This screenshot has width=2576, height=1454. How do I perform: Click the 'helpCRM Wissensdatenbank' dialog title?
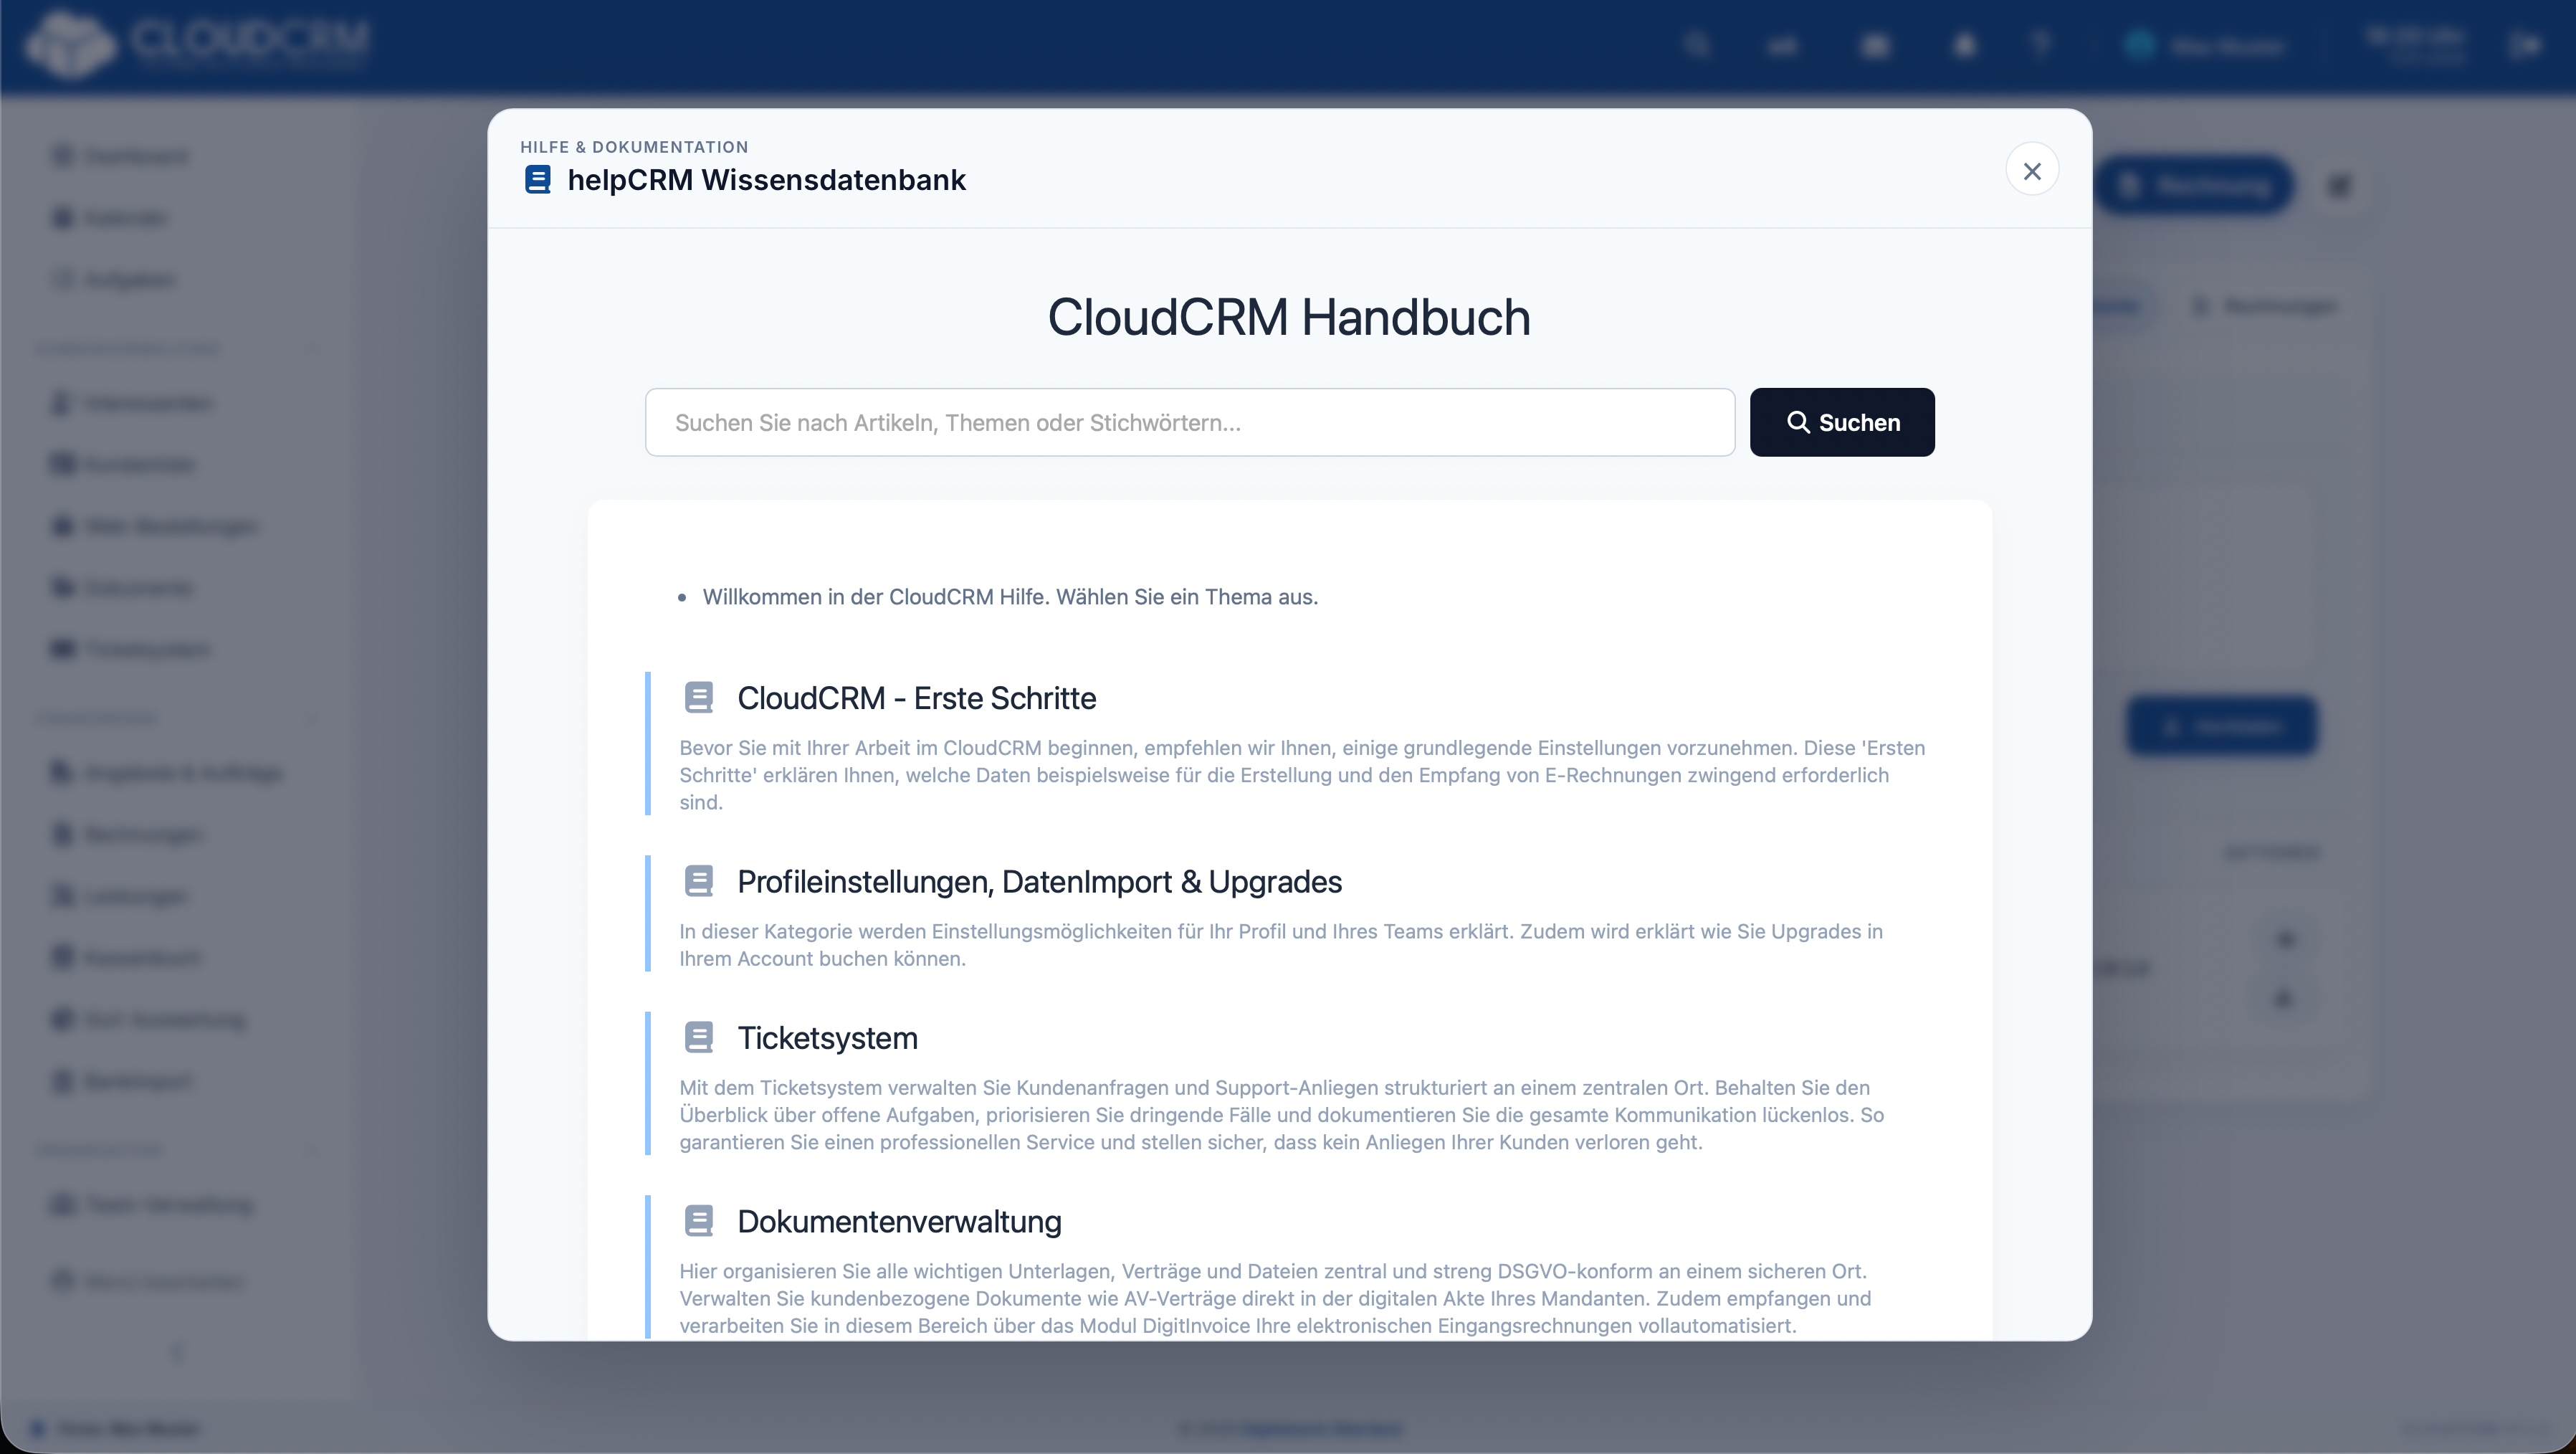pyautogui.click(x=766, y=180)
